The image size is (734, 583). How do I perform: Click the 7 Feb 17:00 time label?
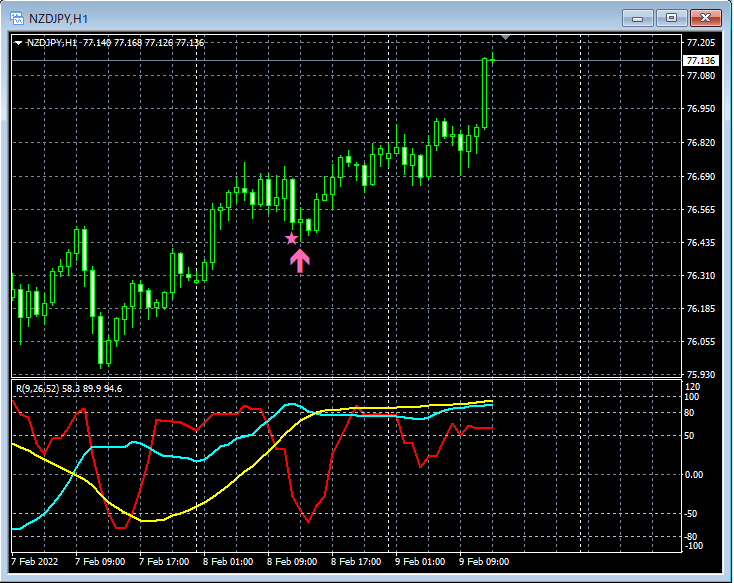(164, 561)
